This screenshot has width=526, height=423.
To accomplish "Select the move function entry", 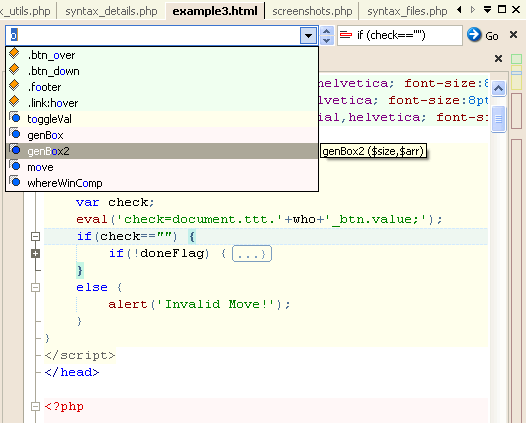I will [162, 167].
